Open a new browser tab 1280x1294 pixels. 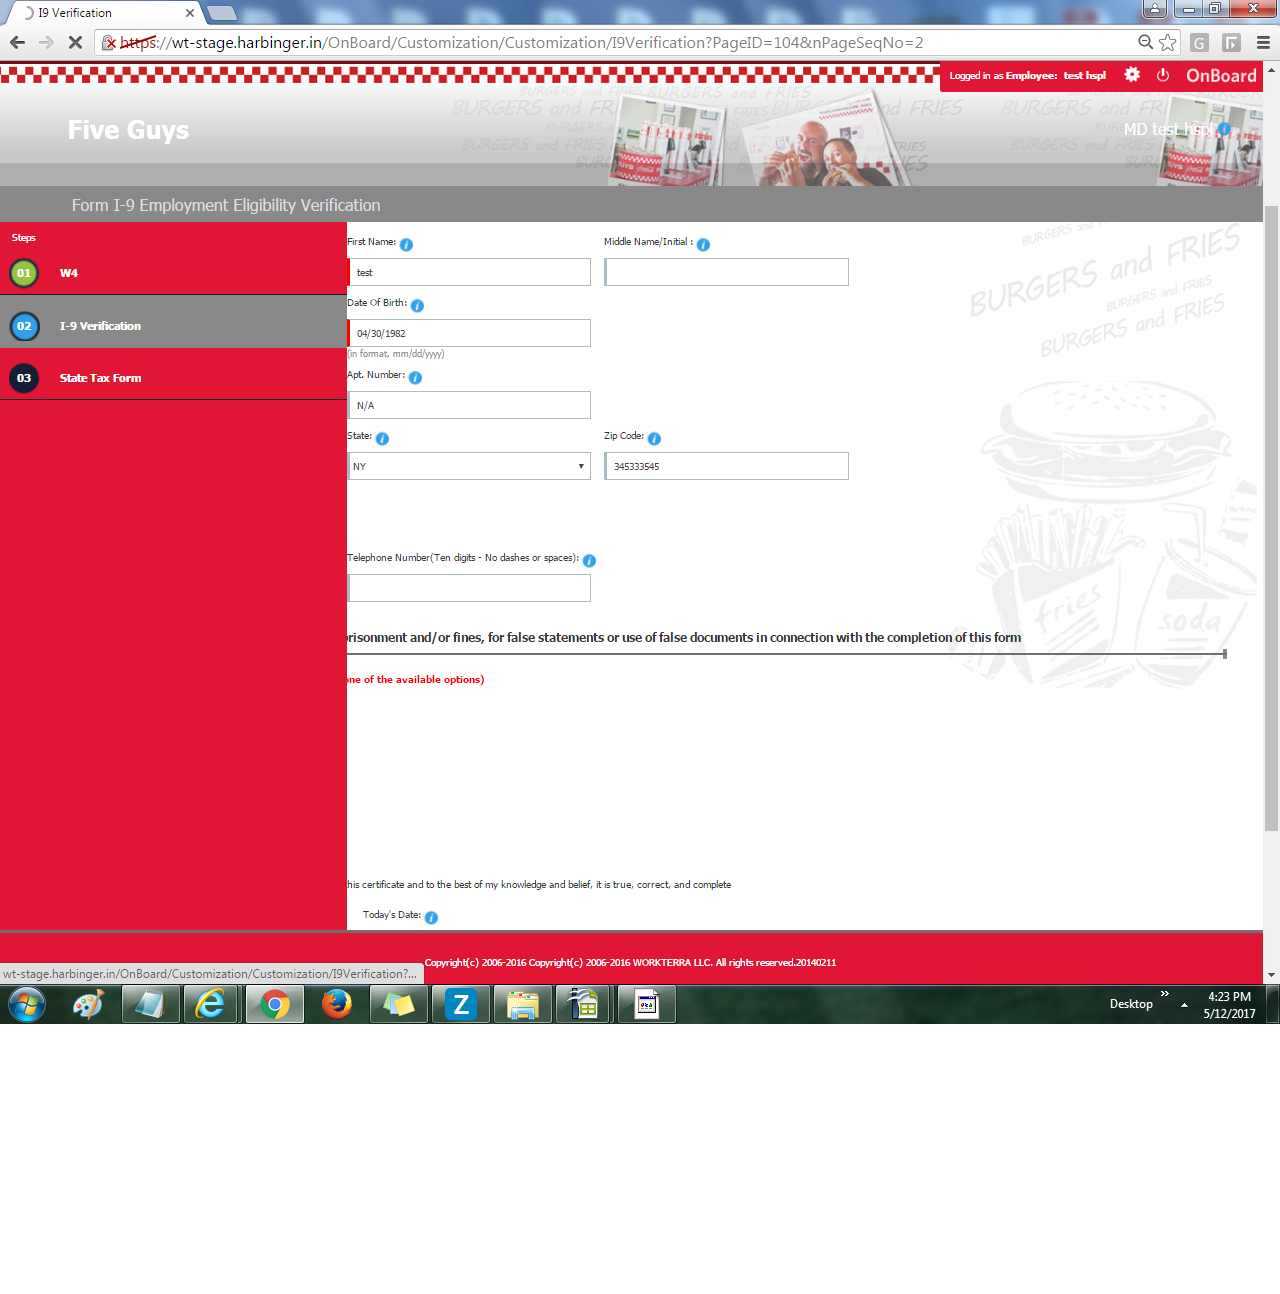point(221,13)
